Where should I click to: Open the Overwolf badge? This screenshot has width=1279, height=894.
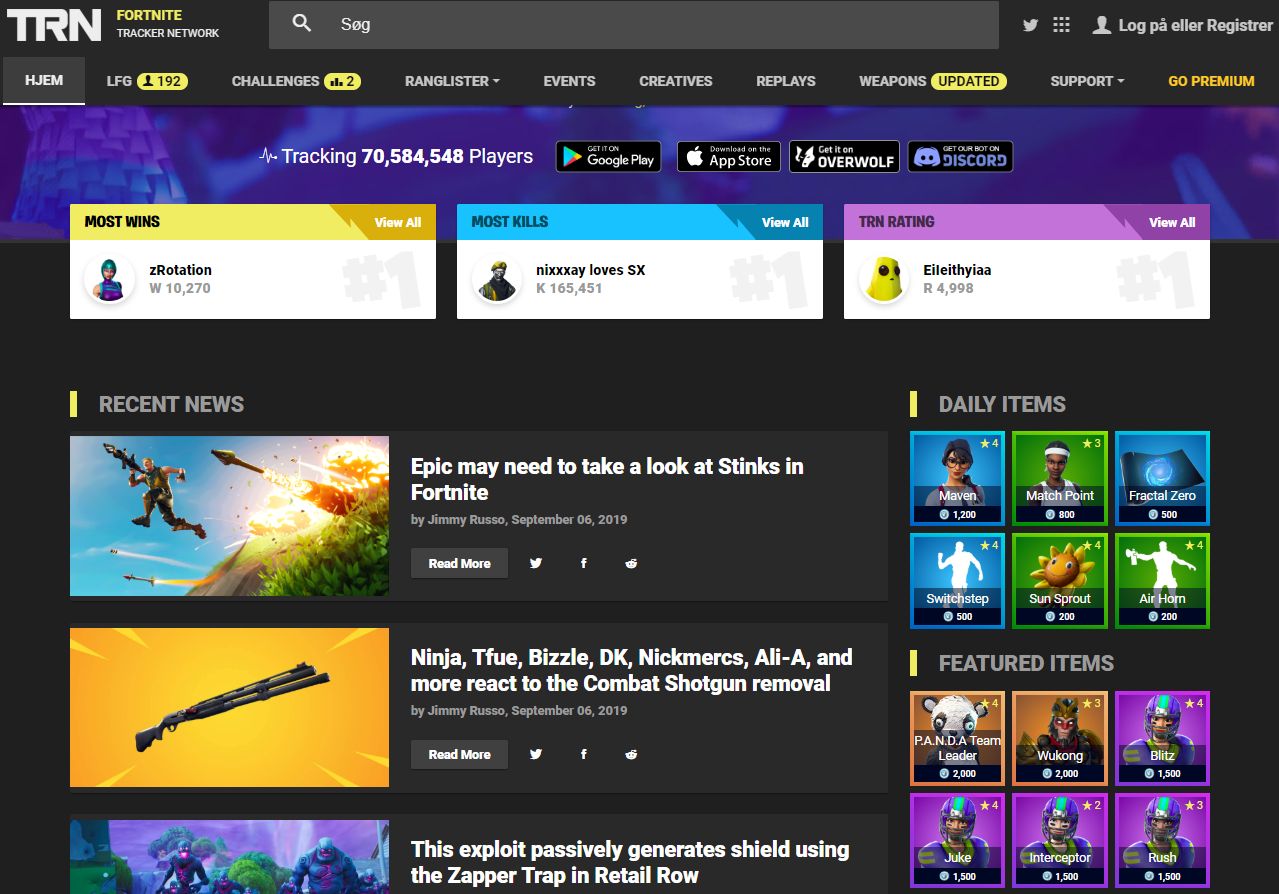(x=844, y=156)
